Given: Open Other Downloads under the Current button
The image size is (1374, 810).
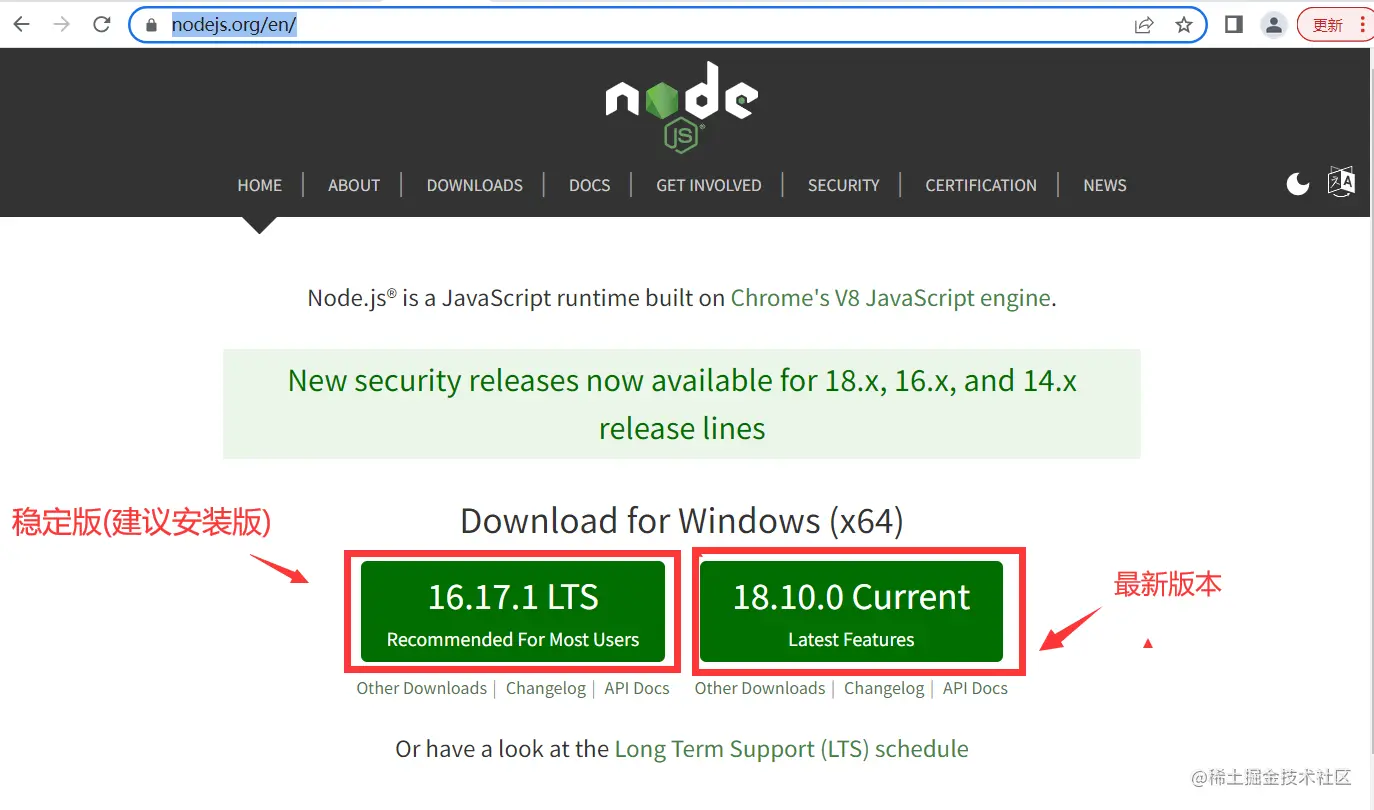Looking at the screenshot, I should point(760,688).
